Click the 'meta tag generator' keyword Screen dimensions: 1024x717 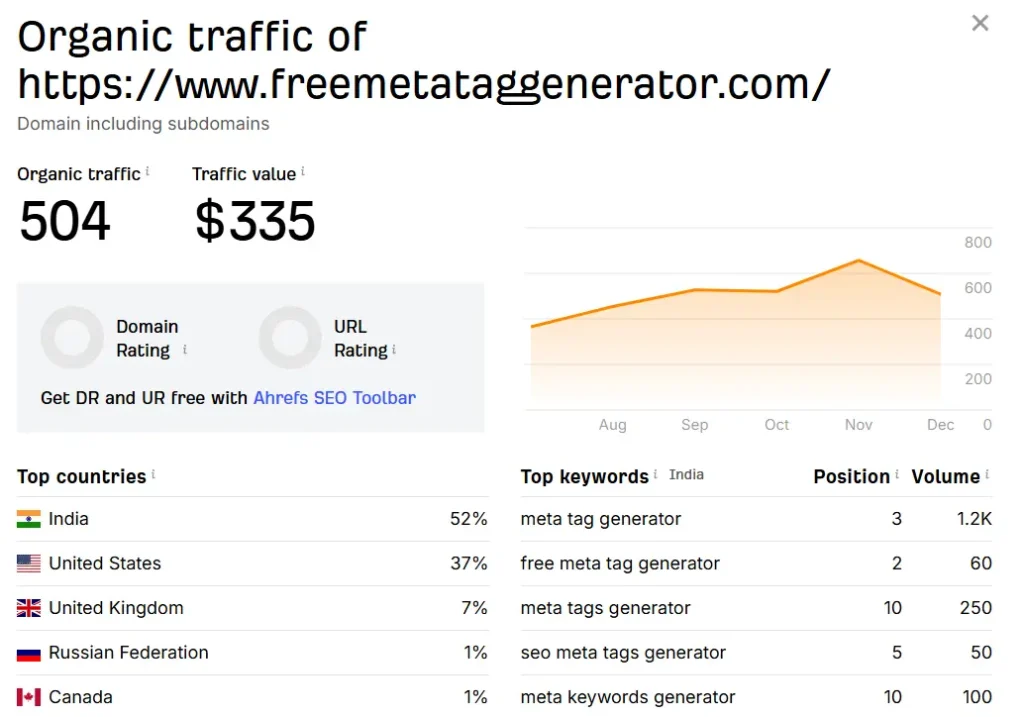click(600, 519)
